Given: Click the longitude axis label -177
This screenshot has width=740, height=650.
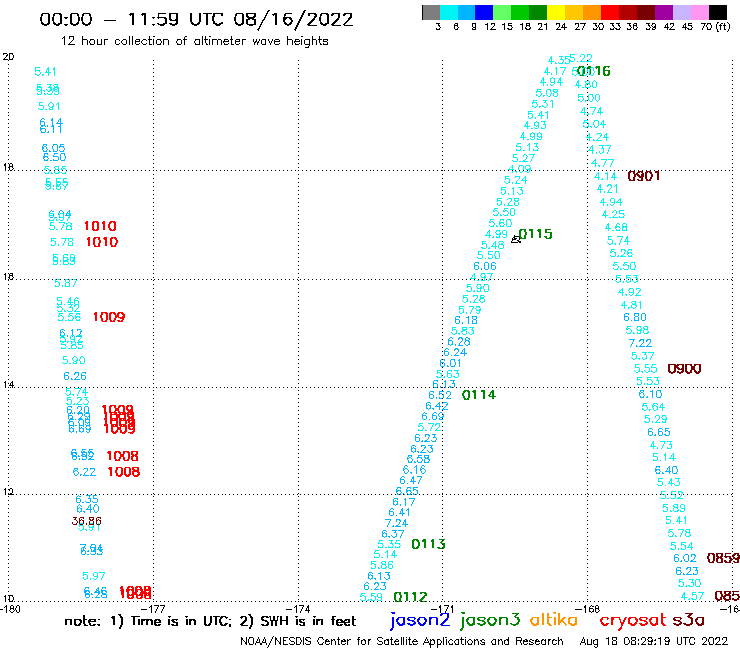Looking at the screenshot, I should pos(153,609).
